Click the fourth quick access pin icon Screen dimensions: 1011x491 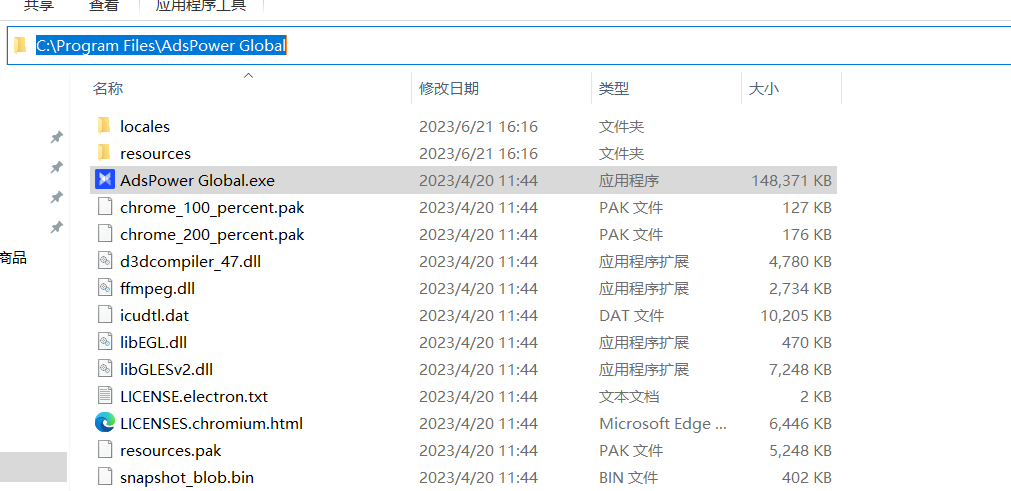point(57,227)
